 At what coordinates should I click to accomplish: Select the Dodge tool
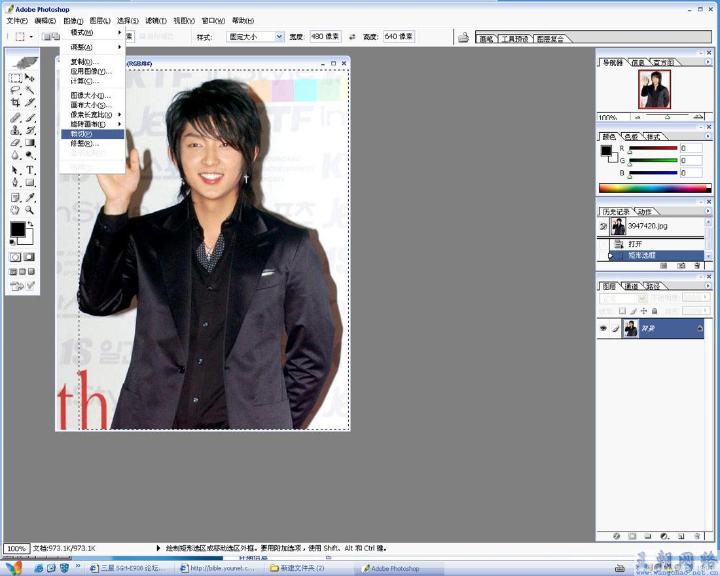30,155
